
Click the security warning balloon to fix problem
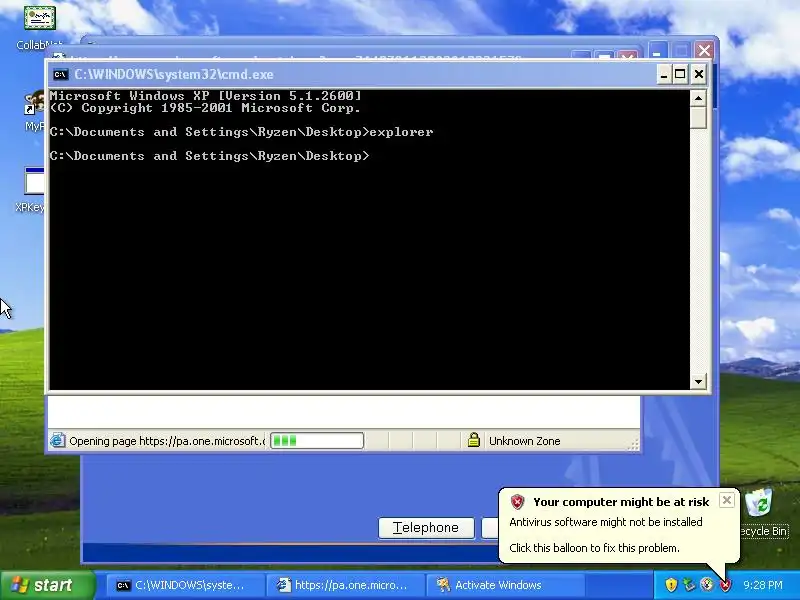point(618,526)
